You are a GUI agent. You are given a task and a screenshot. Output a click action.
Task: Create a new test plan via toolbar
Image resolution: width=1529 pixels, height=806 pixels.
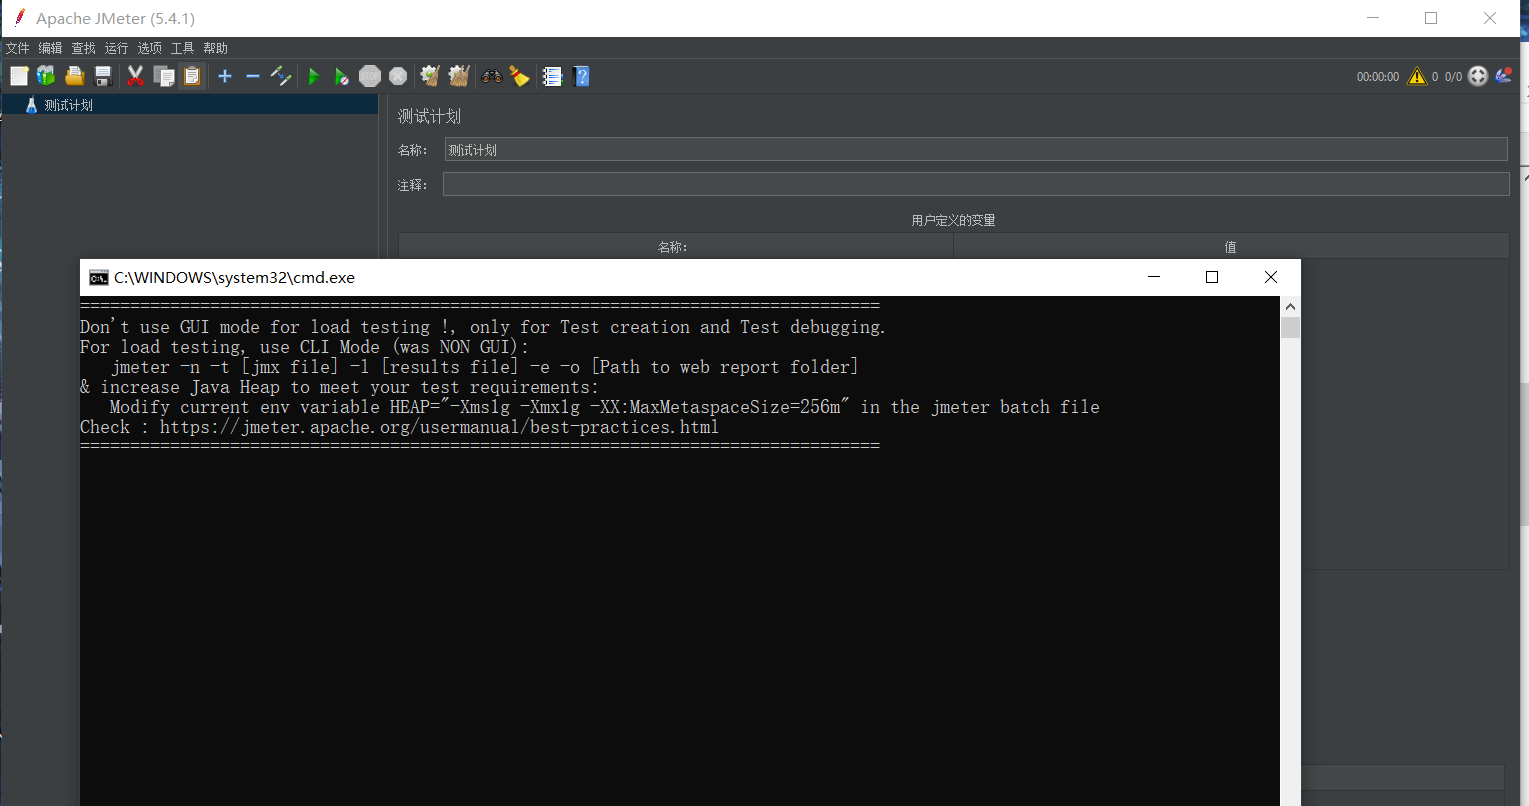[x=19, y=76]
